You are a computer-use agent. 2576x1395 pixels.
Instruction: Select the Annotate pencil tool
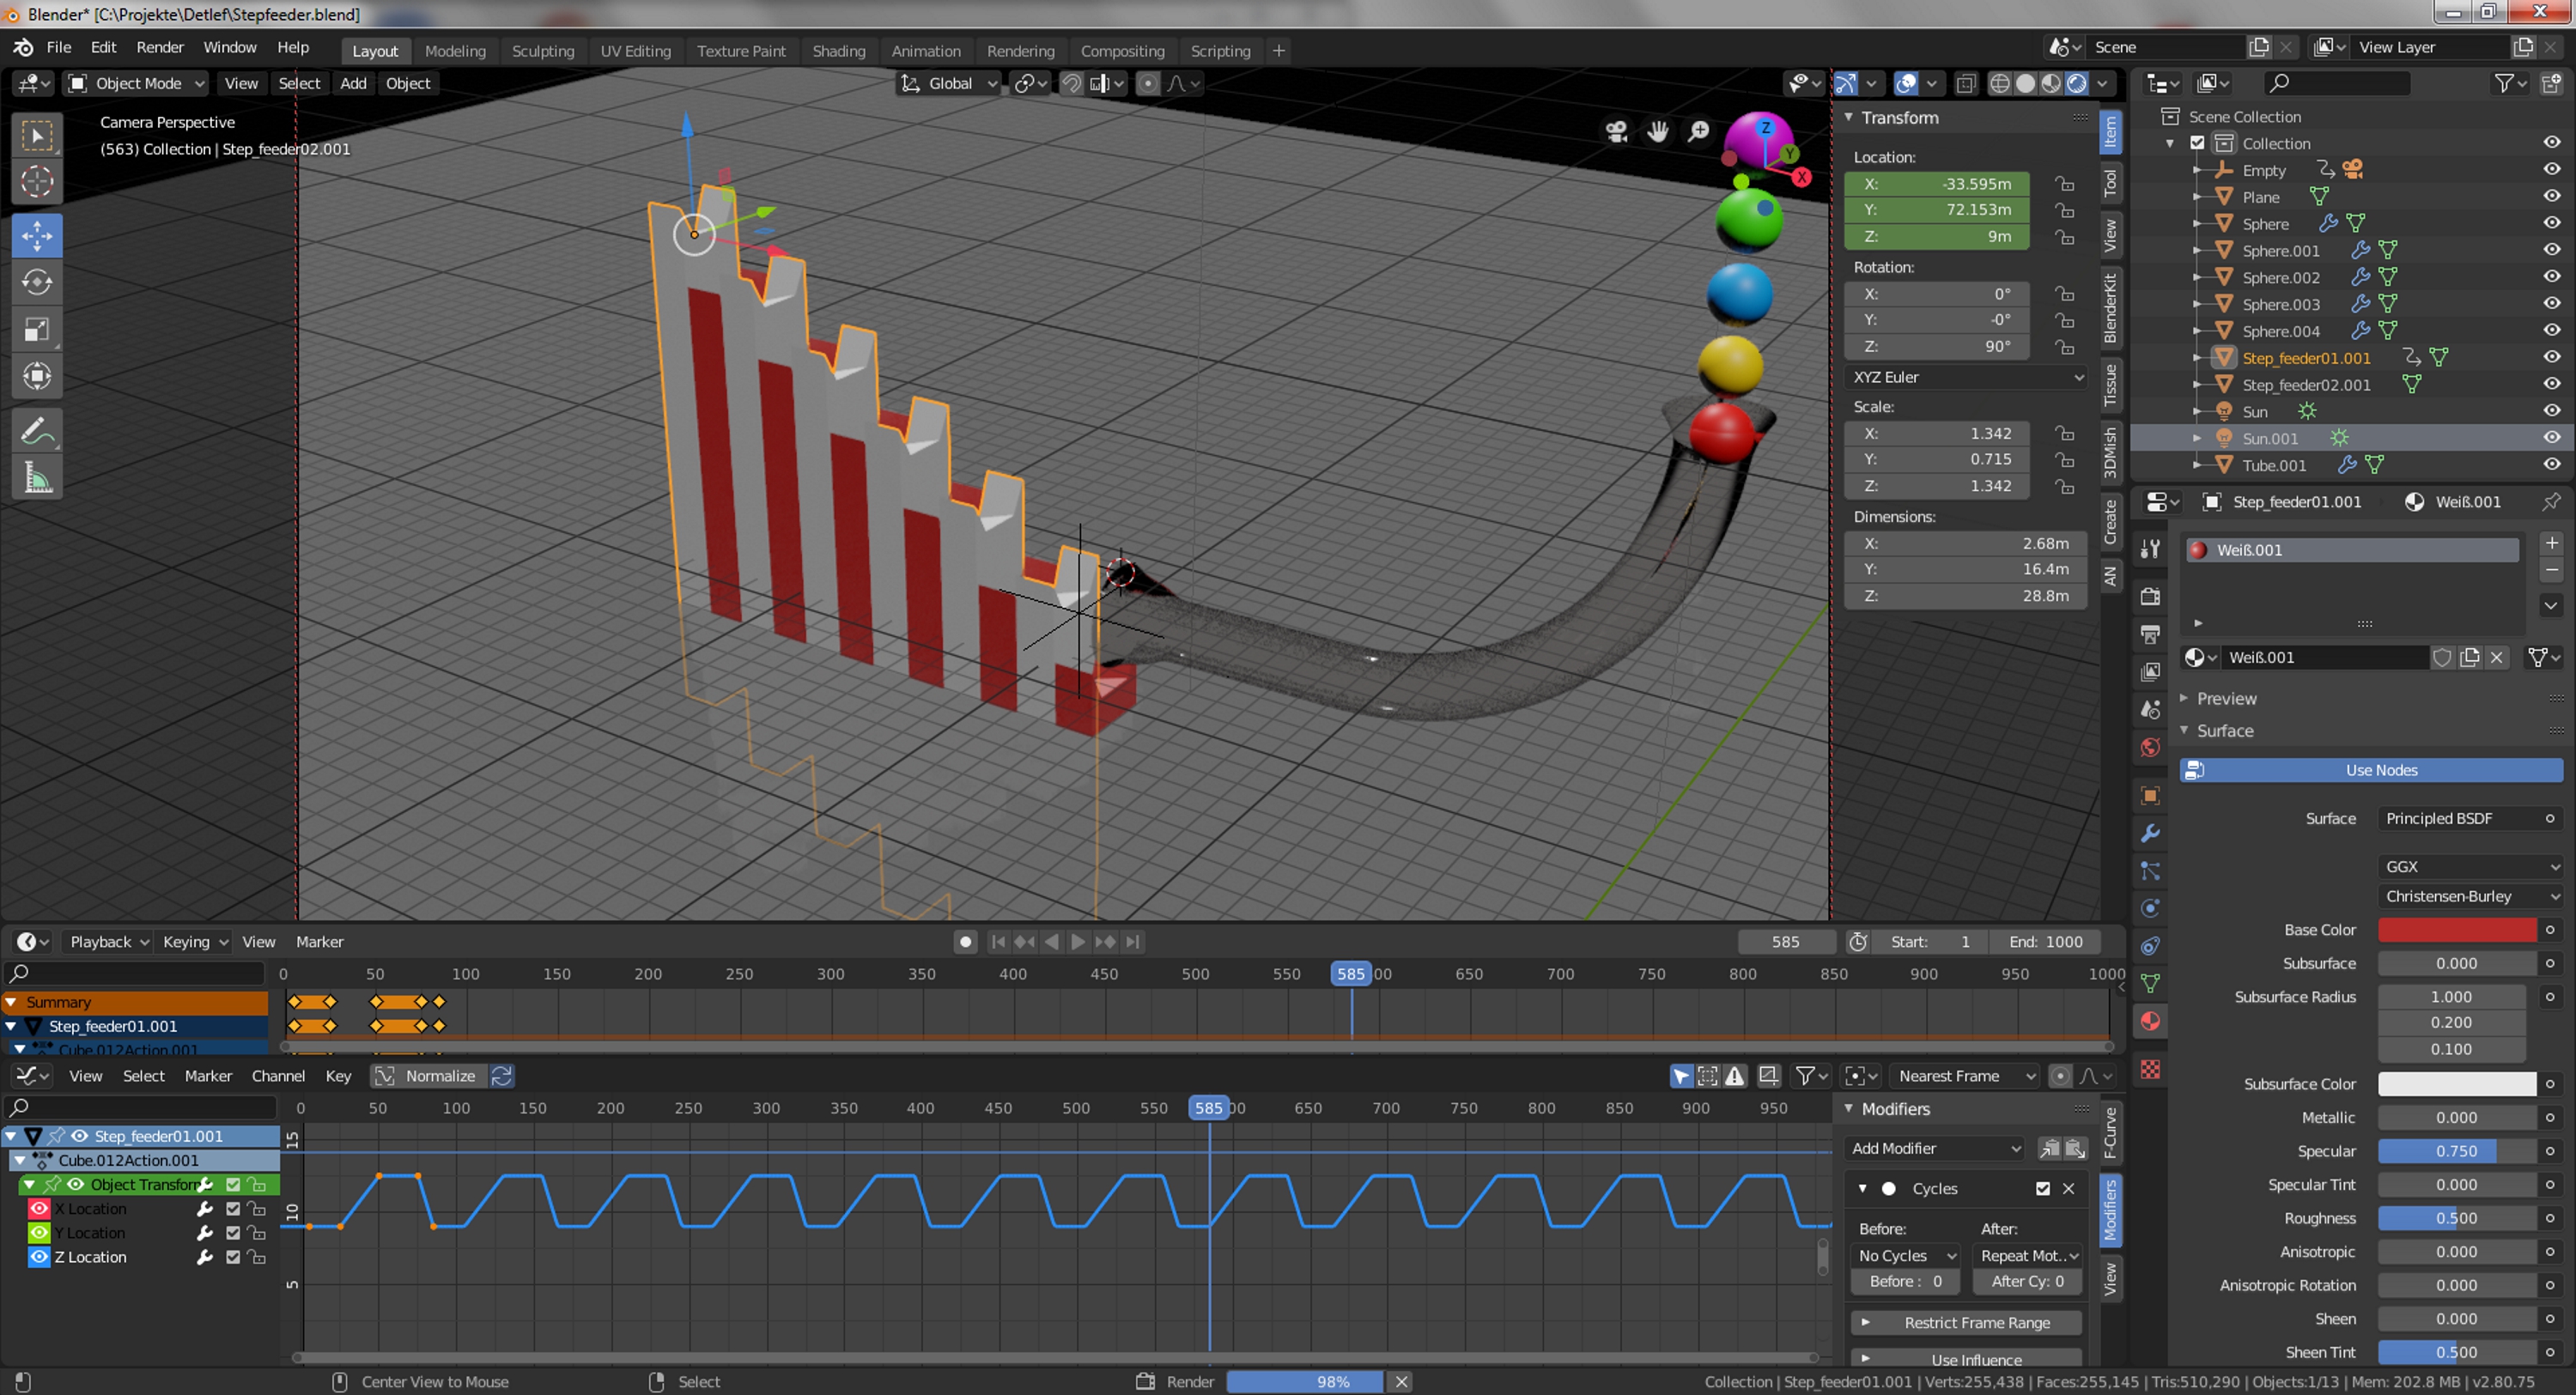coord(37,431)
